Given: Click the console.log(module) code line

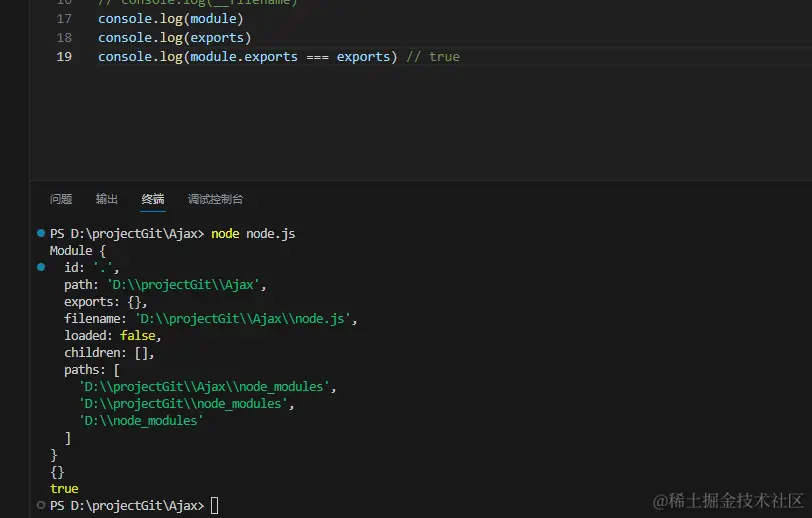Looking at the screenshot, I should click(x=170, y=19).
